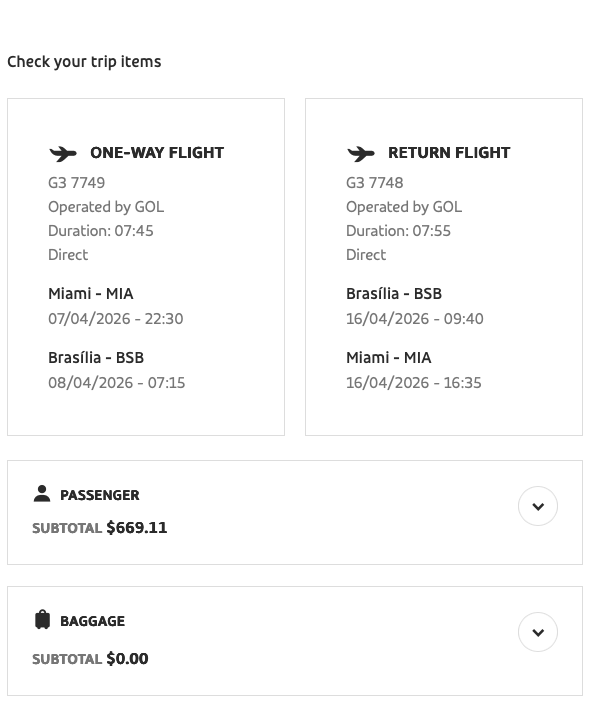Expand the Passenger section chevron
Image resolution: width=602 pixels, height=717 pixels.
(538, 506)
